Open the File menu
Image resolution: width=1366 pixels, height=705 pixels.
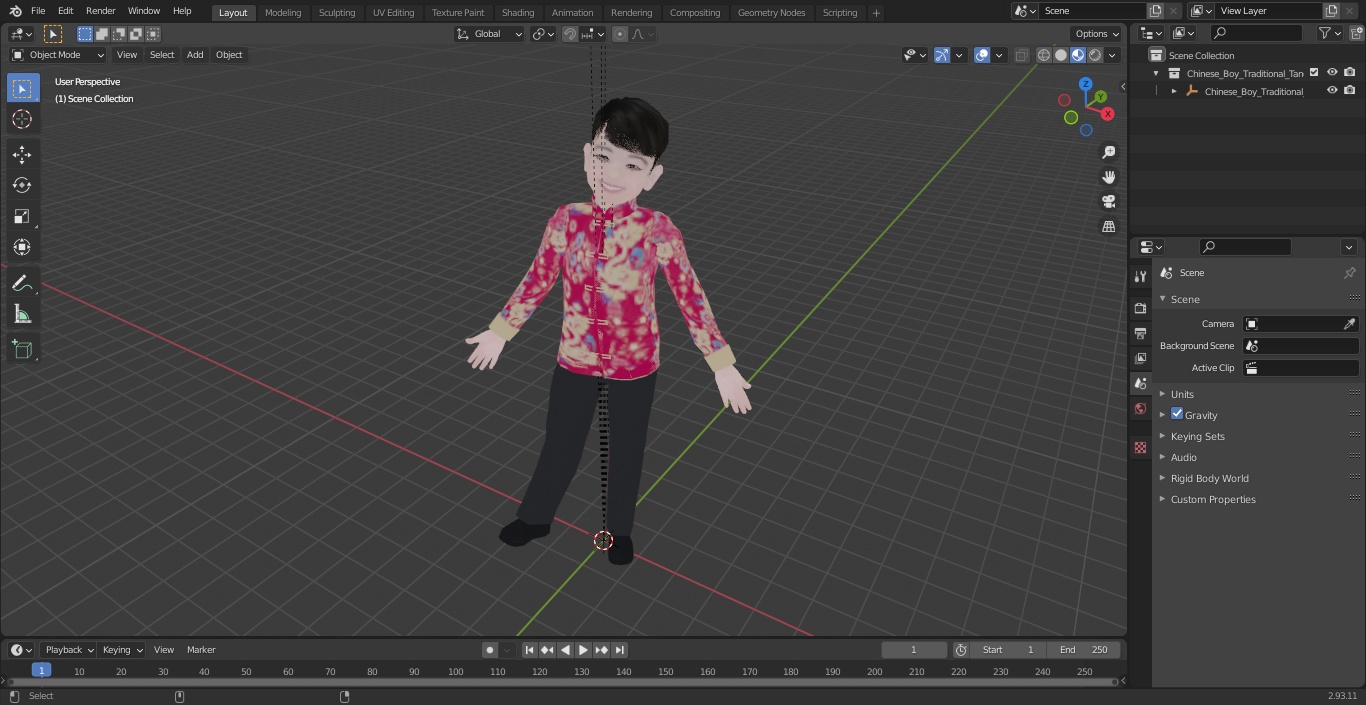coord(38,11)
